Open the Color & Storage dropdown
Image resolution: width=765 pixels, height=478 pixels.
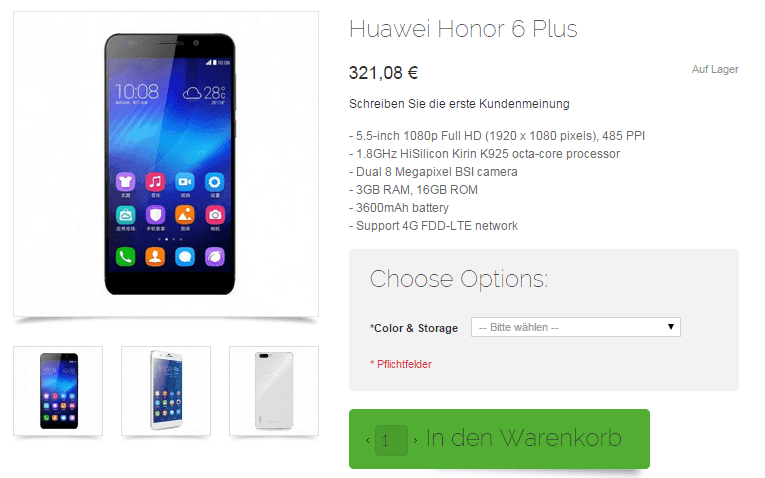click(576, 327)
